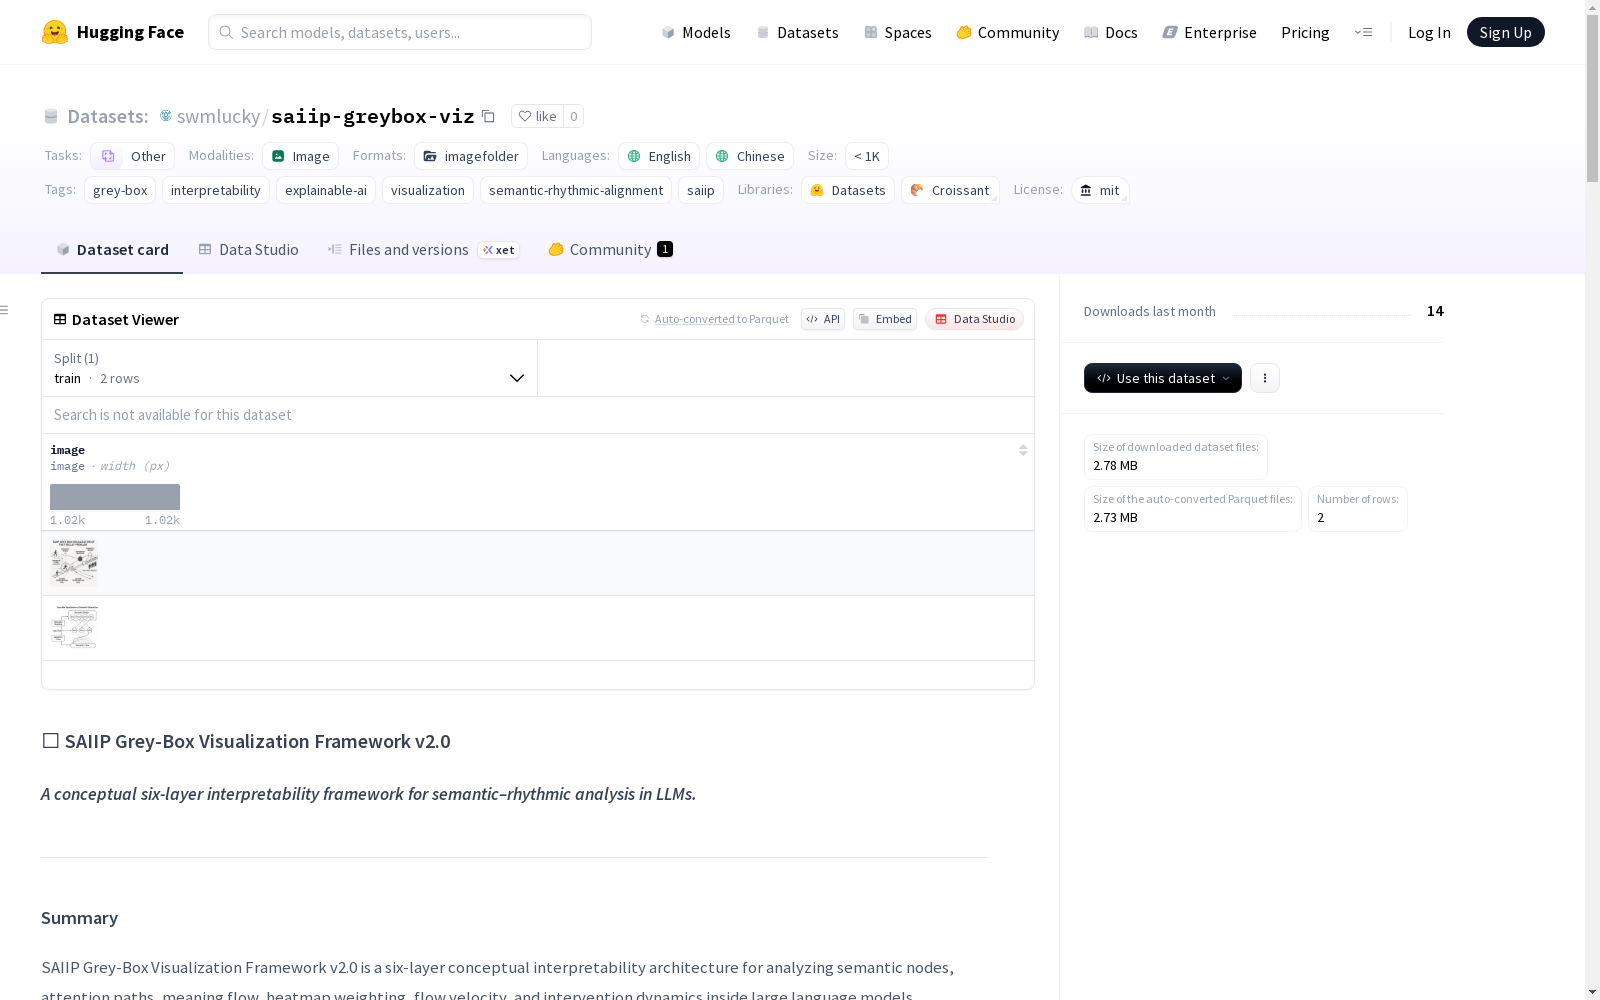Open Community in the top navigation
Image resolution: width=1600 pixels, height=1000 pixels.
tap(1008, 32)
